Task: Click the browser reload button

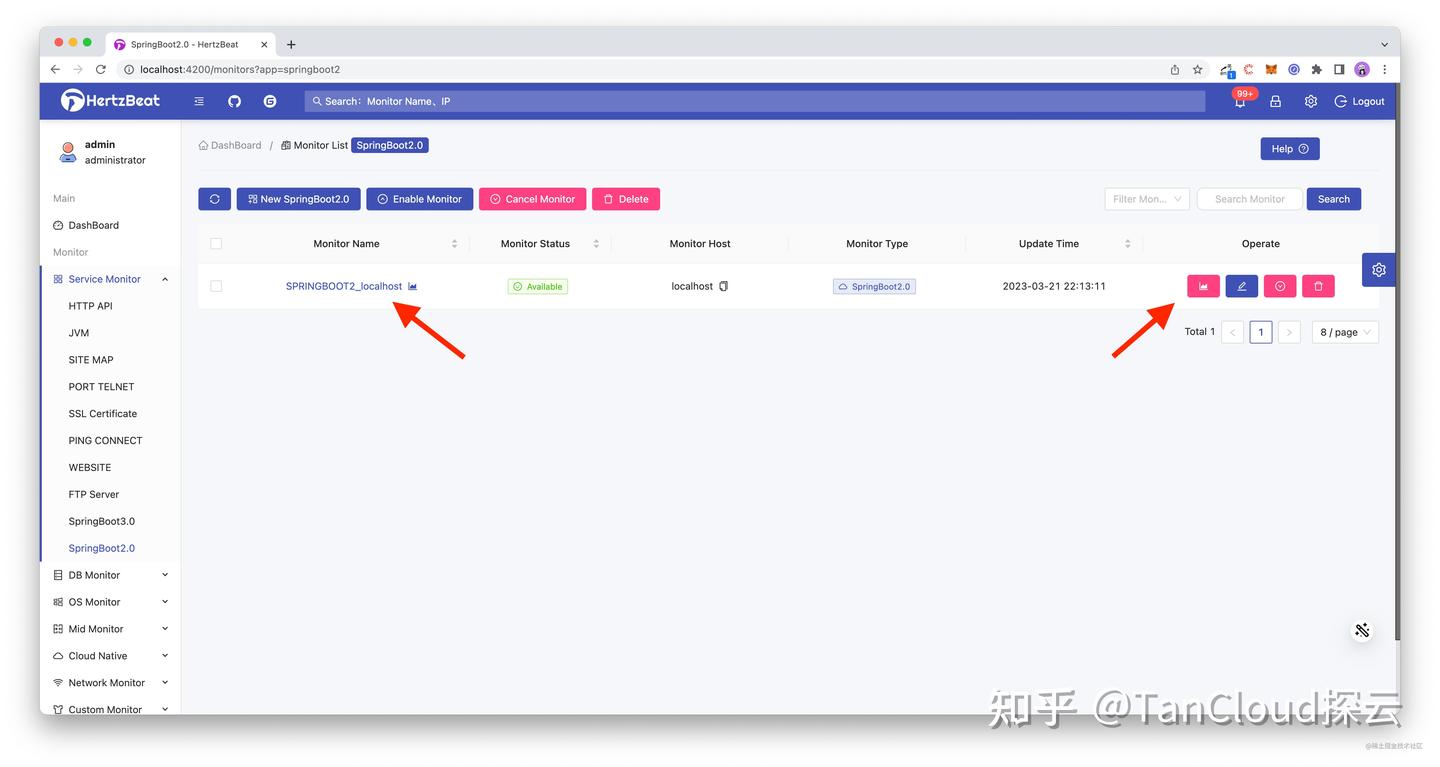Action: point(100,69)
